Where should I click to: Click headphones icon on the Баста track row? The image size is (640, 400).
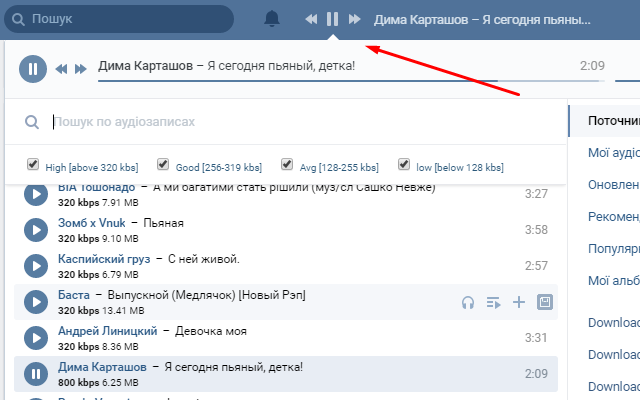click(467, 302)
